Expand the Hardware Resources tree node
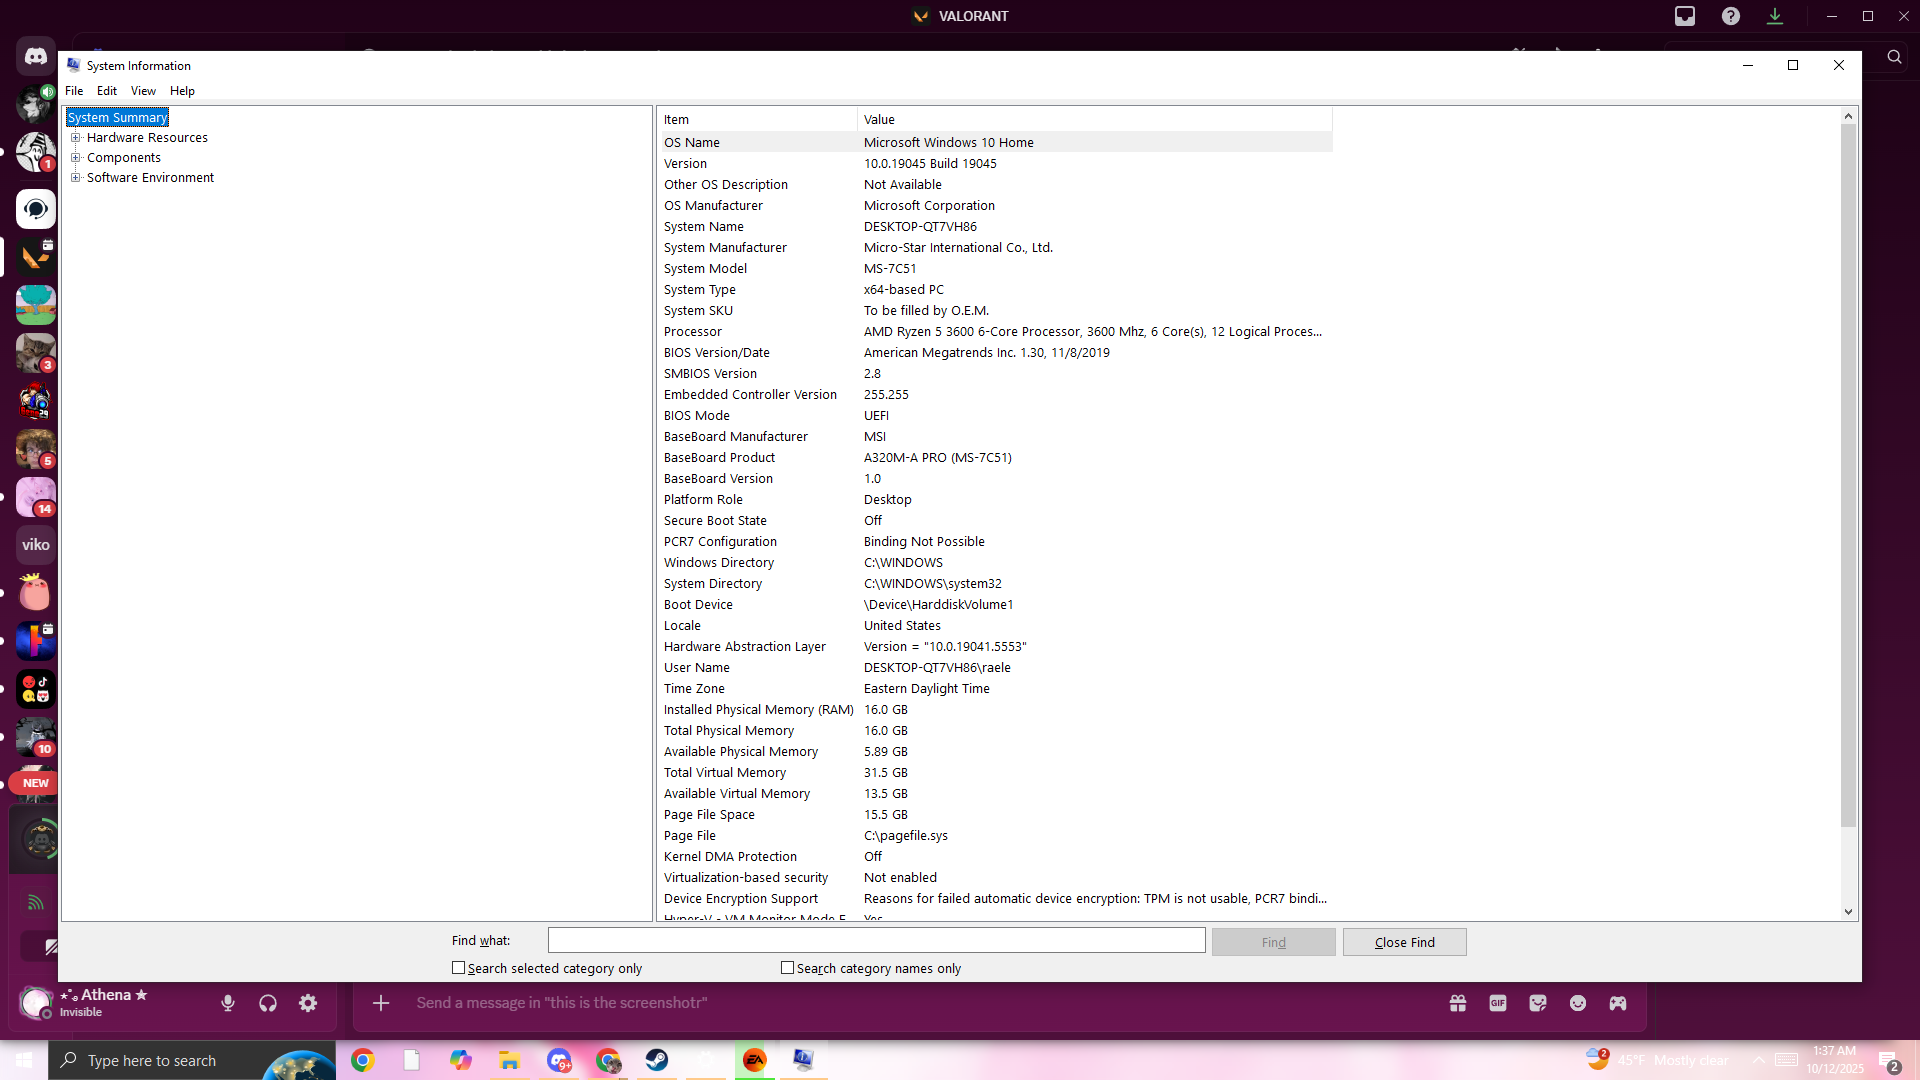 tap(76, 138)
